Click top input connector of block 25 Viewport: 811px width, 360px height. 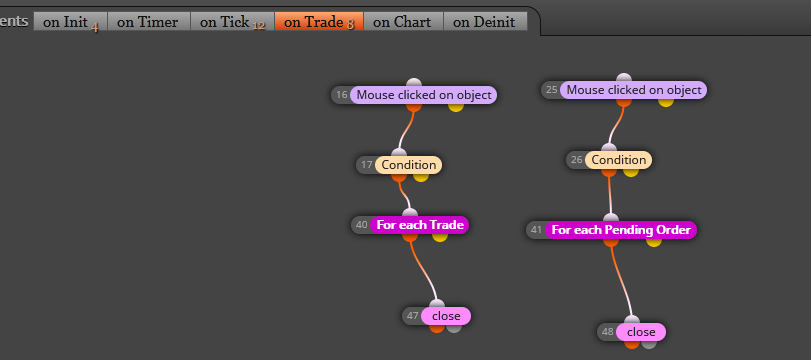(x=624, y=78)
